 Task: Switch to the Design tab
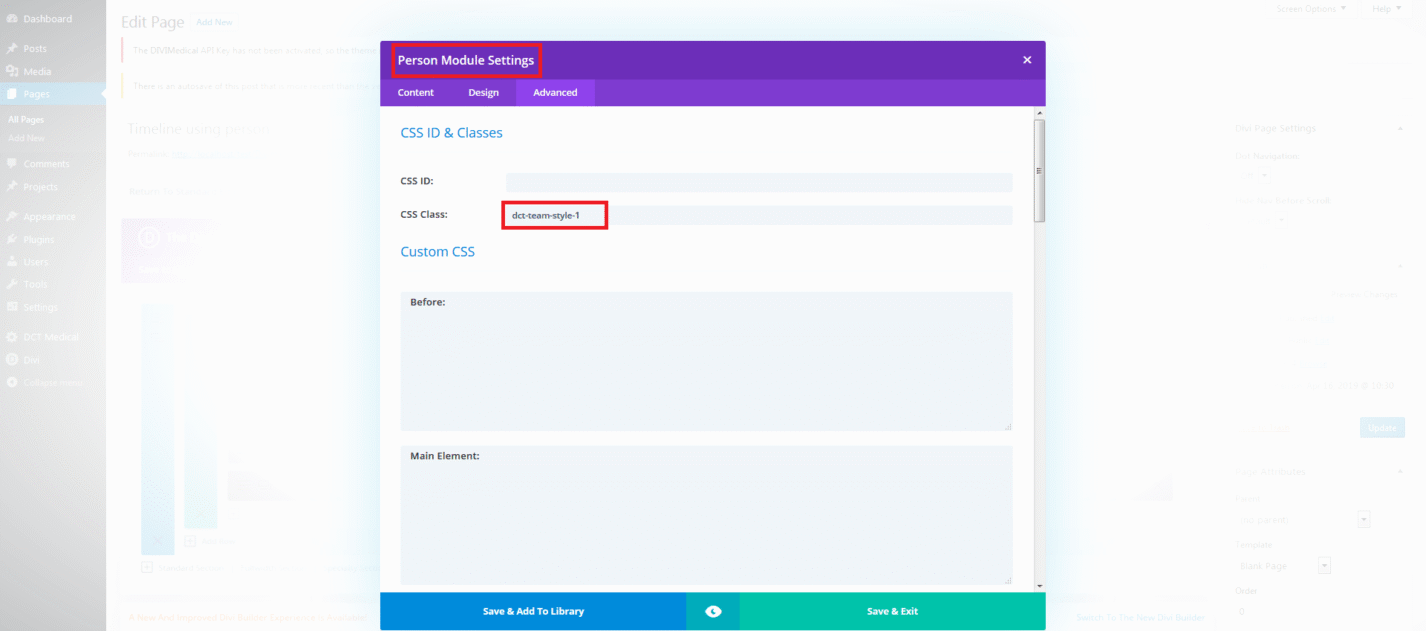tap(483, 92)
